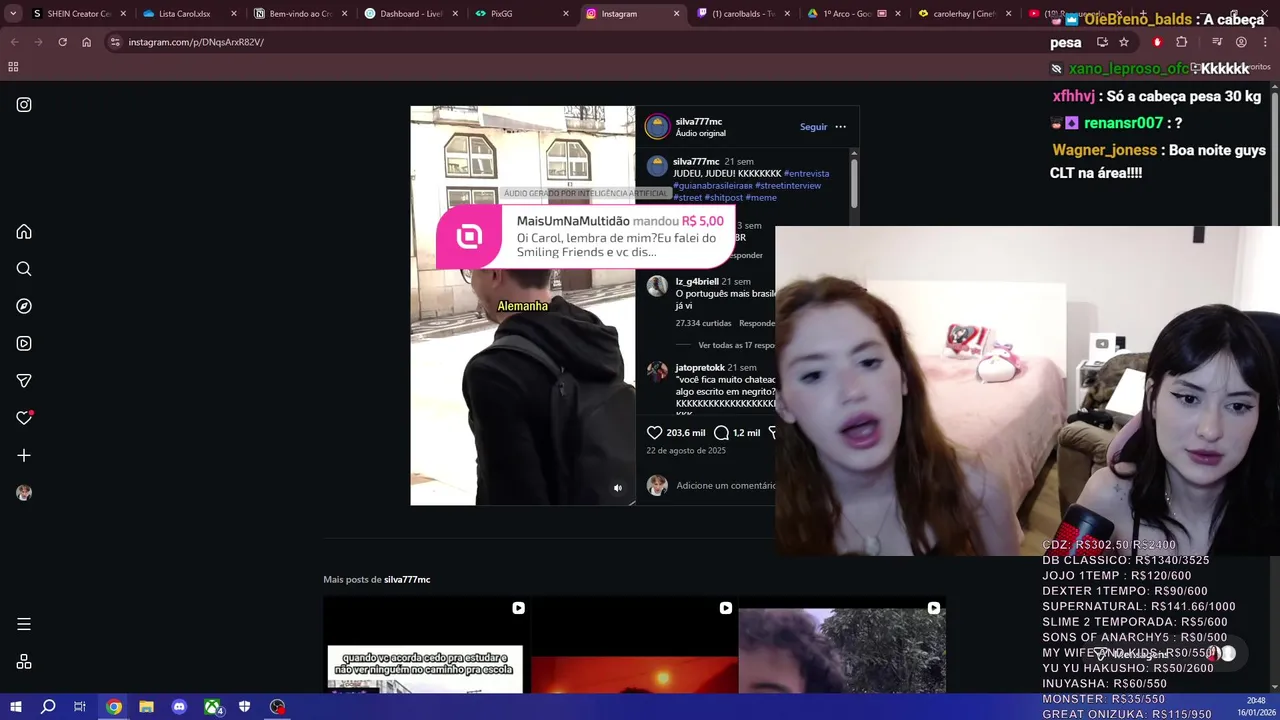Close the Instagram browser tab

(x=676, y=14)
